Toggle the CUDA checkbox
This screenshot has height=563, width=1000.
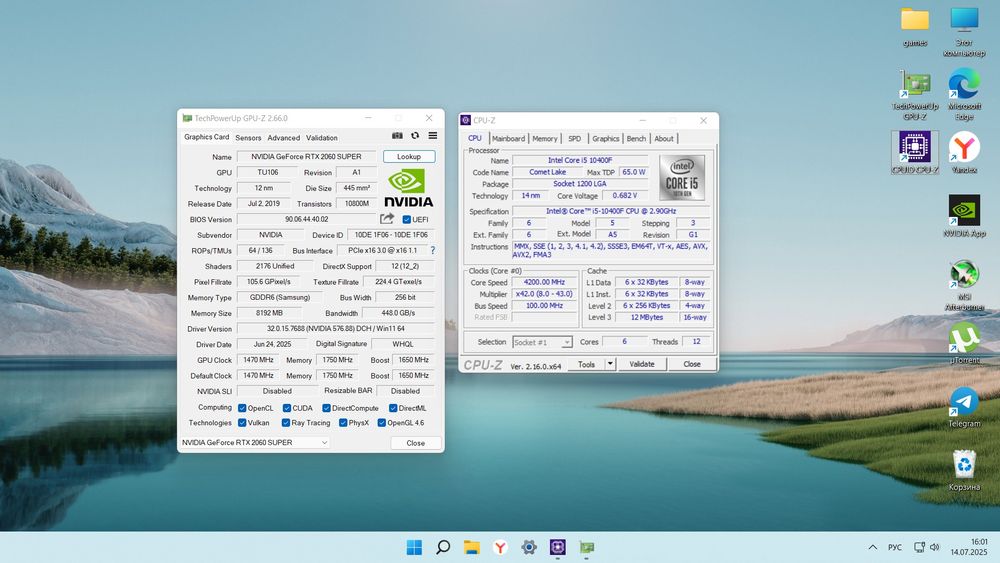coord(286,408)
